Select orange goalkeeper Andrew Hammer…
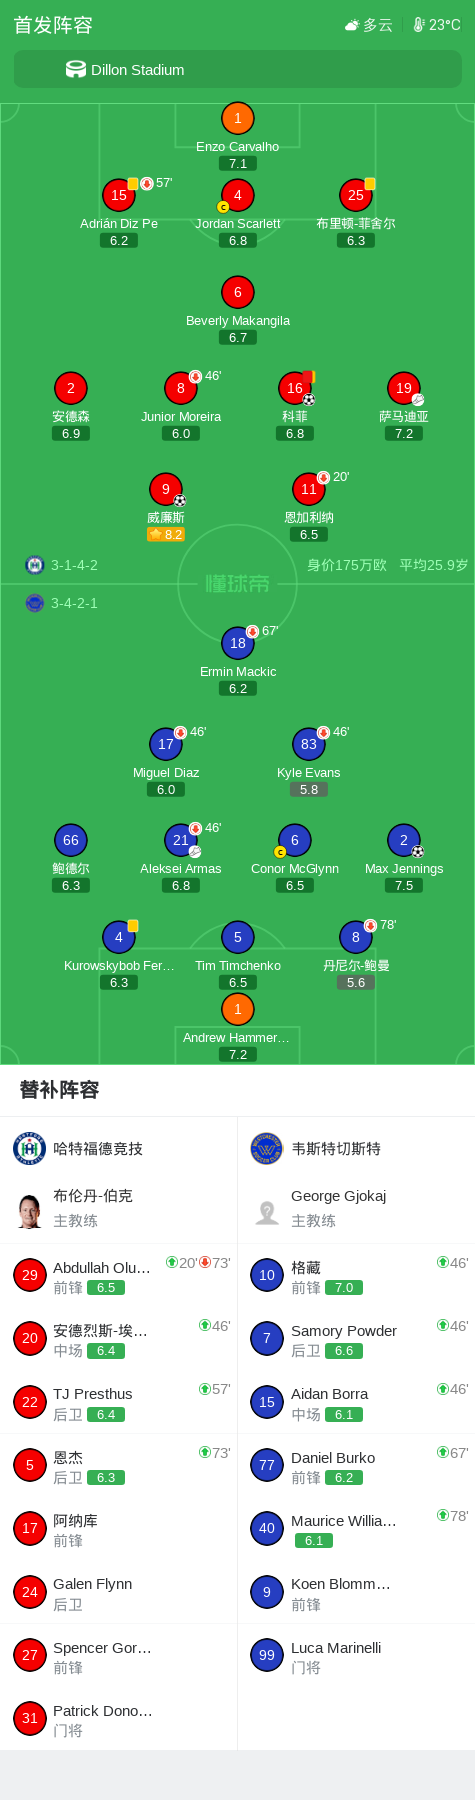The image size is (475, 1800). click(238, 1009)
